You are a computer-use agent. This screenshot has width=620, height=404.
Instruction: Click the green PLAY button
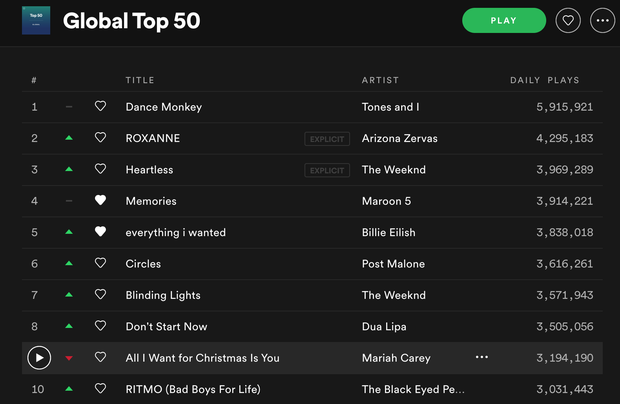[x=504, y=20]
